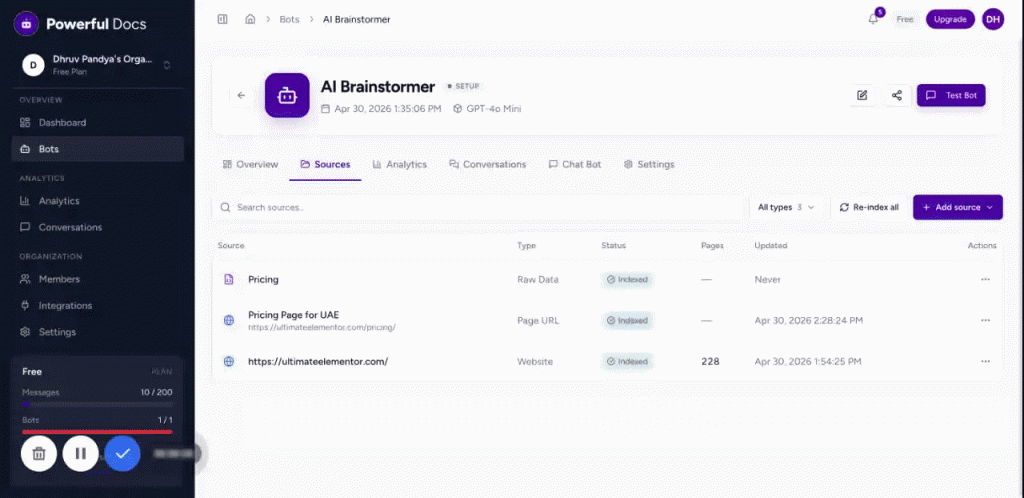Viewport: 1024px width, 498px height.
Task: Click the Updated column header
Action: (771, 245)
